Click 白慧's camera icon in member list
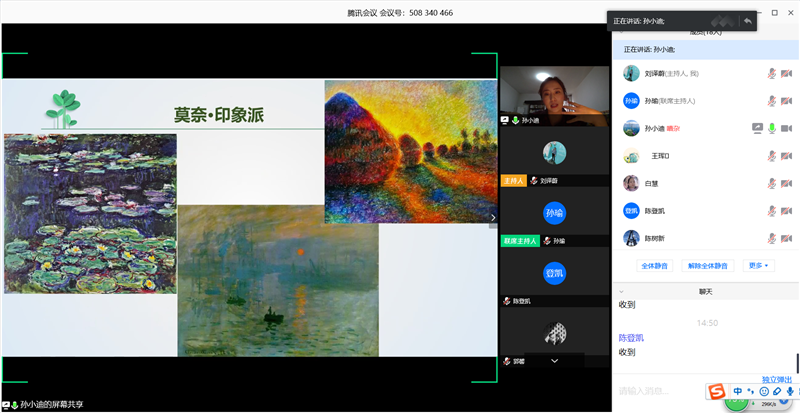This screenshot has height=413, width=800. pos(786,183)
